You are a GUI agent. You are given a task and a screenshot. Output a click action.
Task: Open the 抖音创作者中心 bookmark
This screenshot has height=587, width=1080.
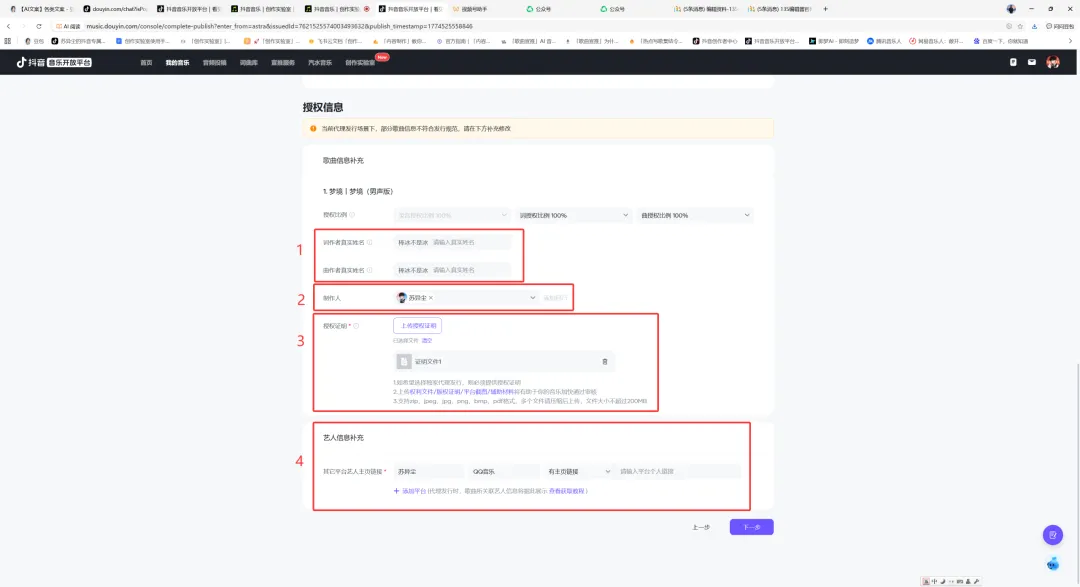[715, 41]
